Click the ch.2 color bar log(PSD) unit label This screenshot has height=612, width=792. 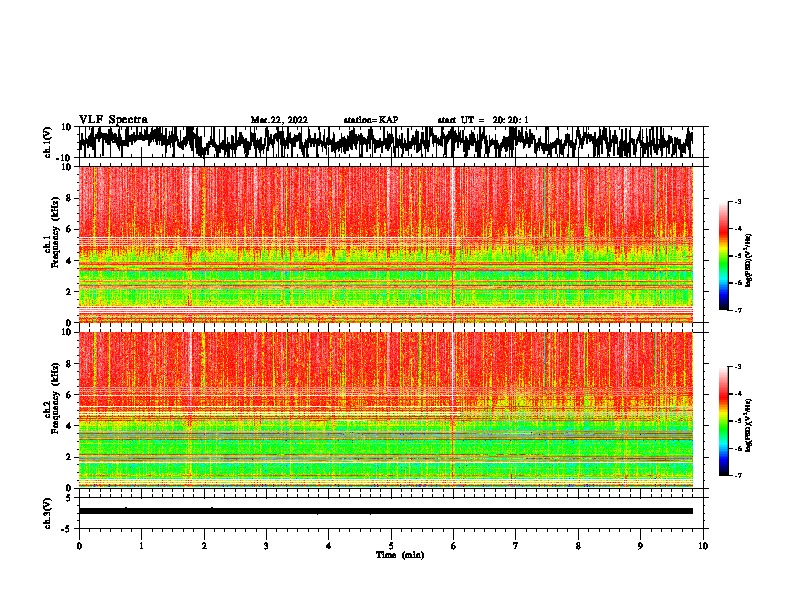tap(749, 425)
